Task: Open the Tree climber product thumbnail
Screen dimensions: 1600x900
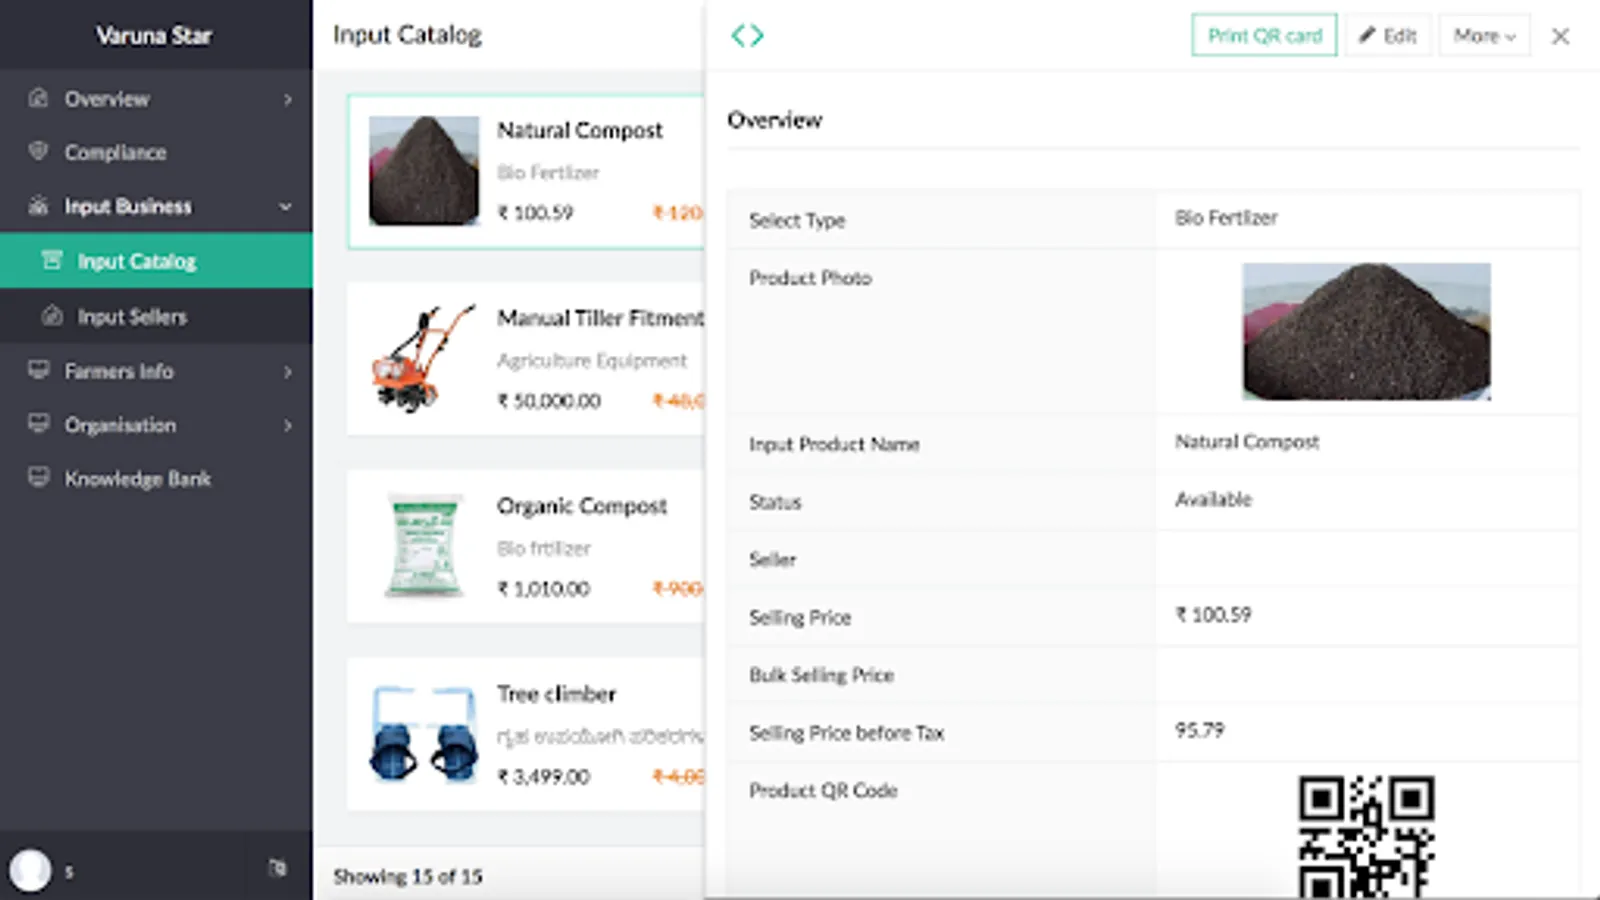Action: pos(424,733)
